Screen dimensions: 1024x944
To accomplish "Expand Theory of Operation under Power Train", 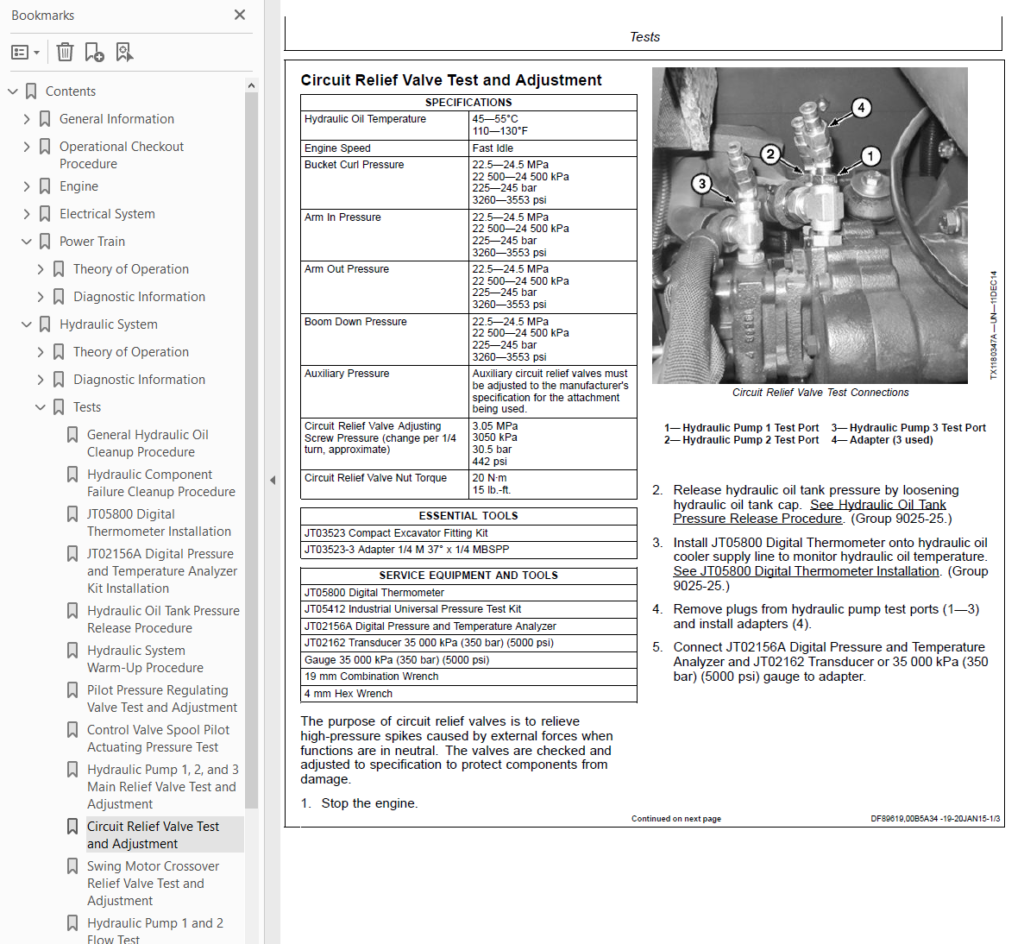I will tap(40, 269).
